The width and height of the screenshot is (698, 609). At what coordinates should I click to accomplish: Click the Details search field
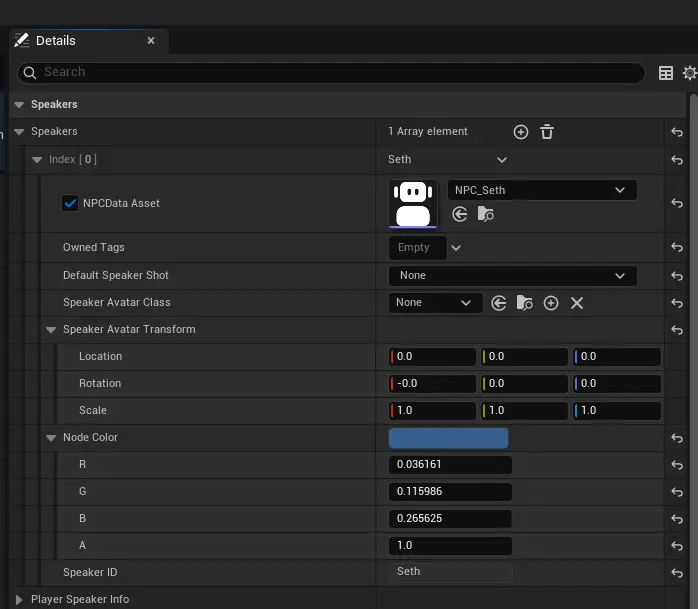coord(331,73)
